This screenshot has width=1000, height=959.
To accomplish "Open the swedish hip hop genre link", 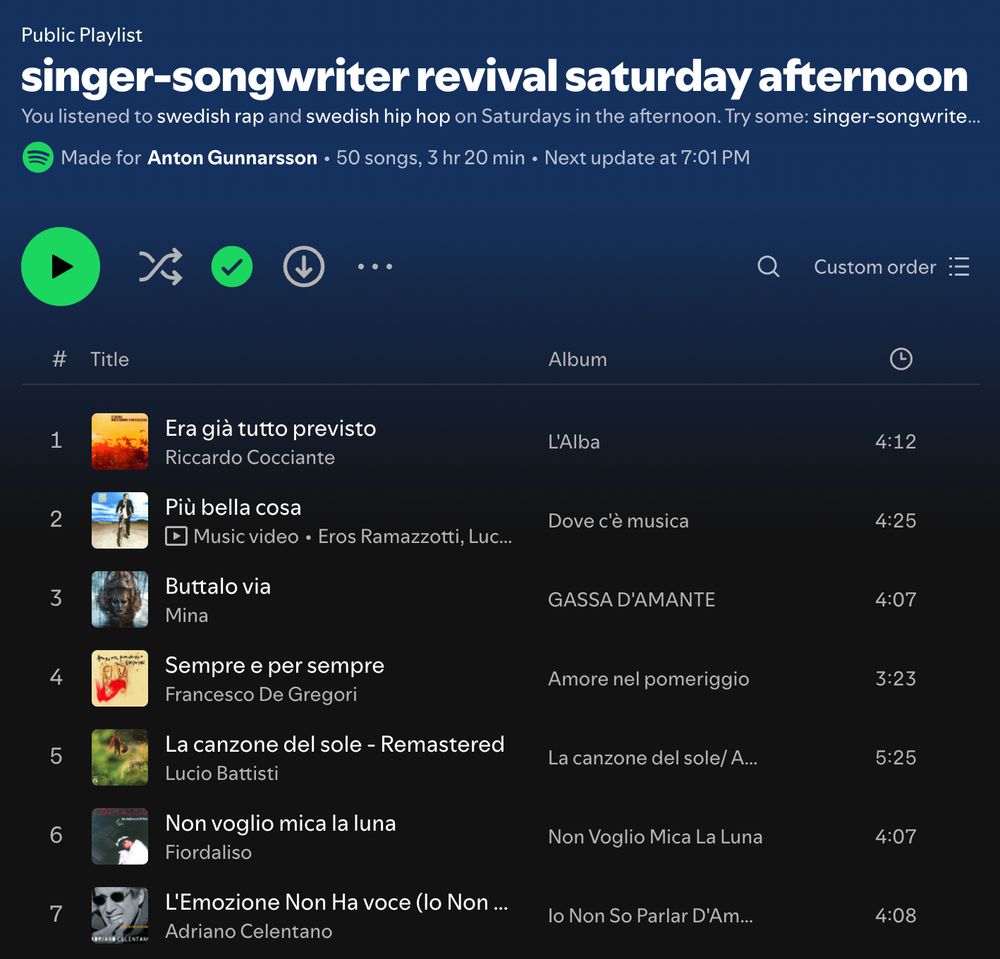I will 378,116.
